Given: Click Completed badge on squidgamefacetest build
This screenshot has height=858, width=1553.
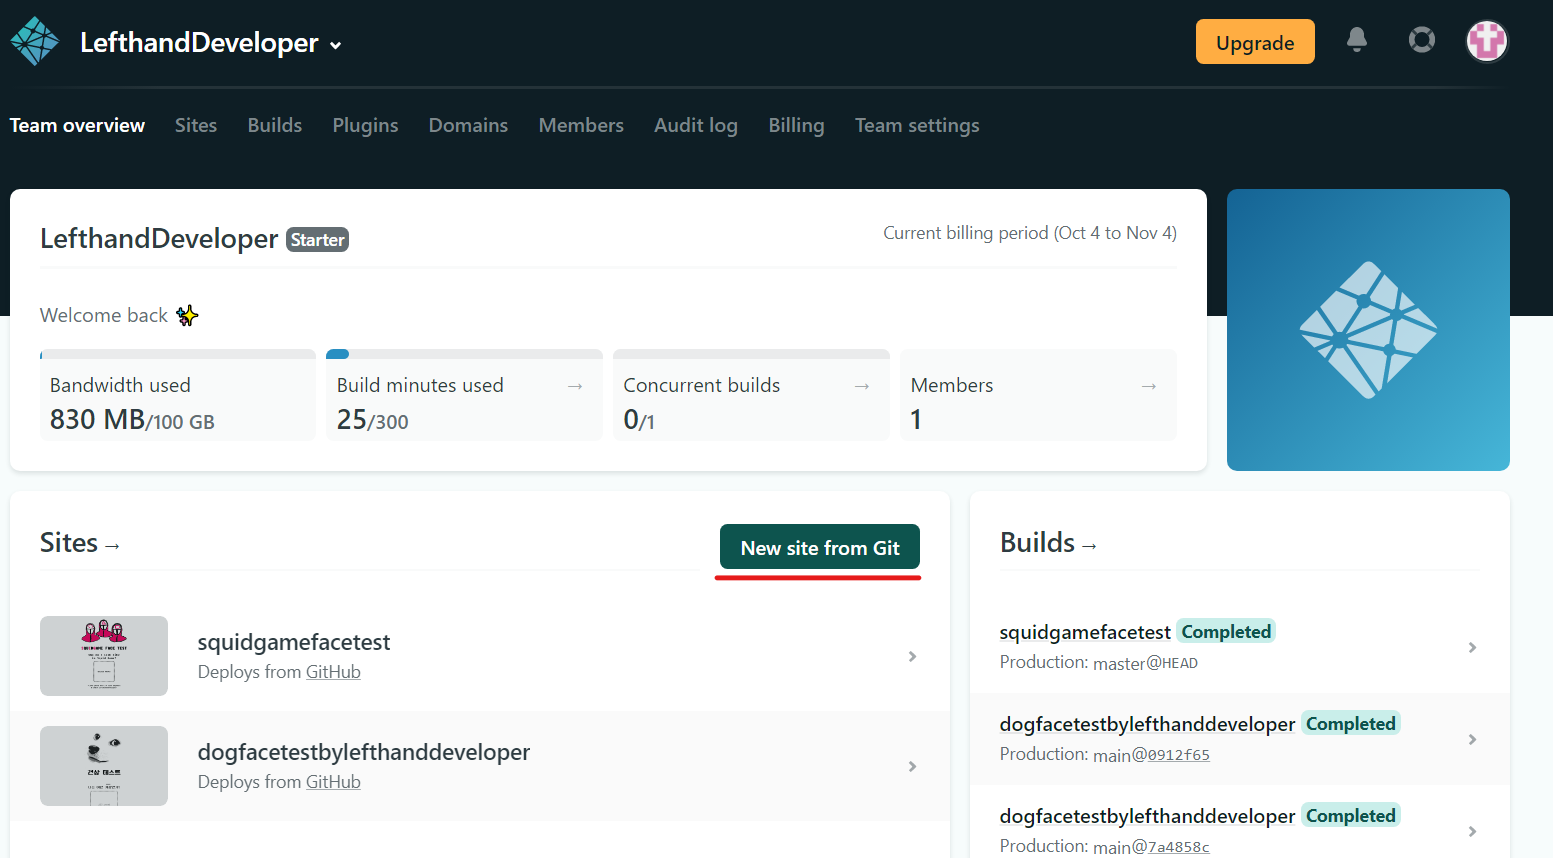Looking at the screenshot, I should click(1226, 631).
